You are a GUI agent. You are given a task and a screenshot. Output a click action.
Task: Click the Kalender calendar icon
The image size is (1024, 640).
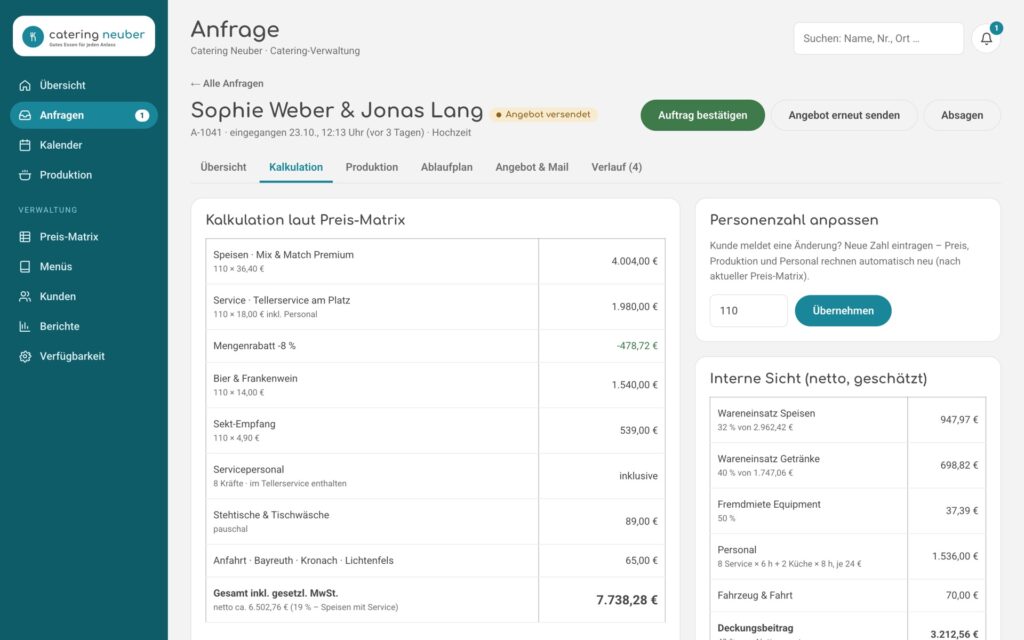pyautogui.click(x=25, y=145)
